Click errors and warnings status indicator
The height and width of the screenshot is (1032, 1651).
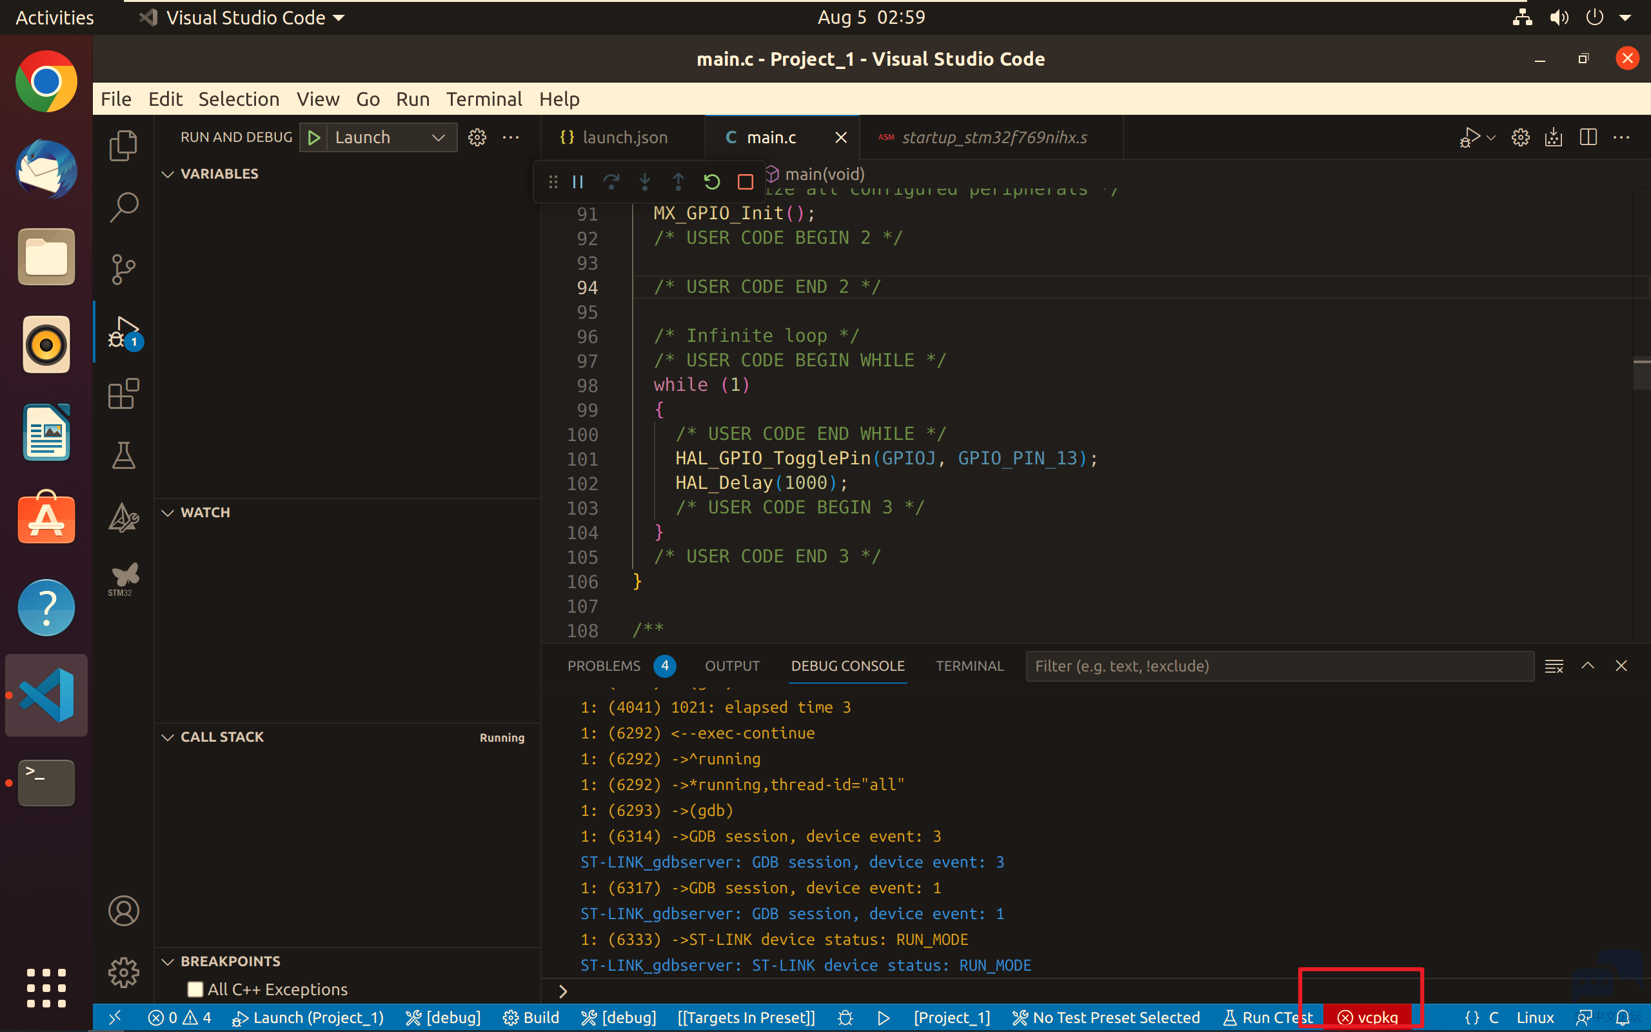coord(180,1018)
